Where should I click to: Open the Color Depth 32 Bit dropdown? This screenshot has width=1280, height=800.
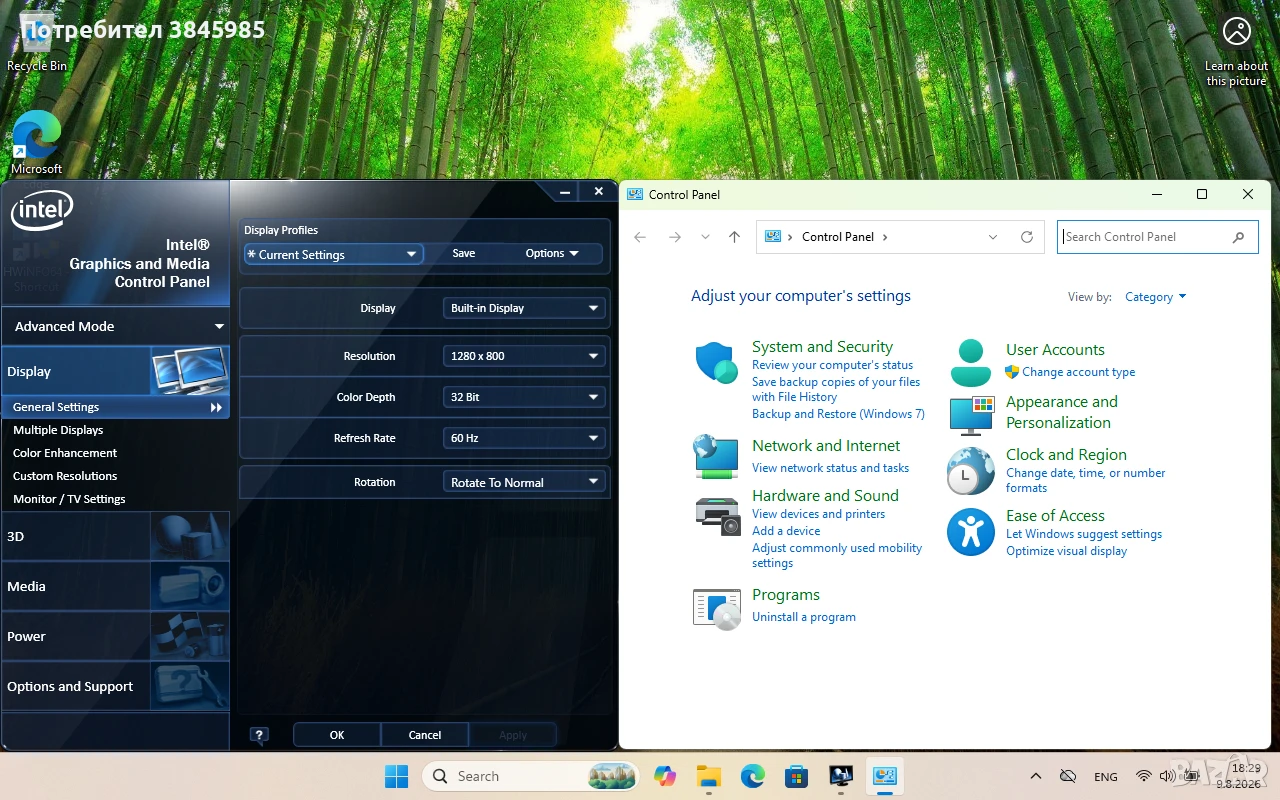[524, 397]
